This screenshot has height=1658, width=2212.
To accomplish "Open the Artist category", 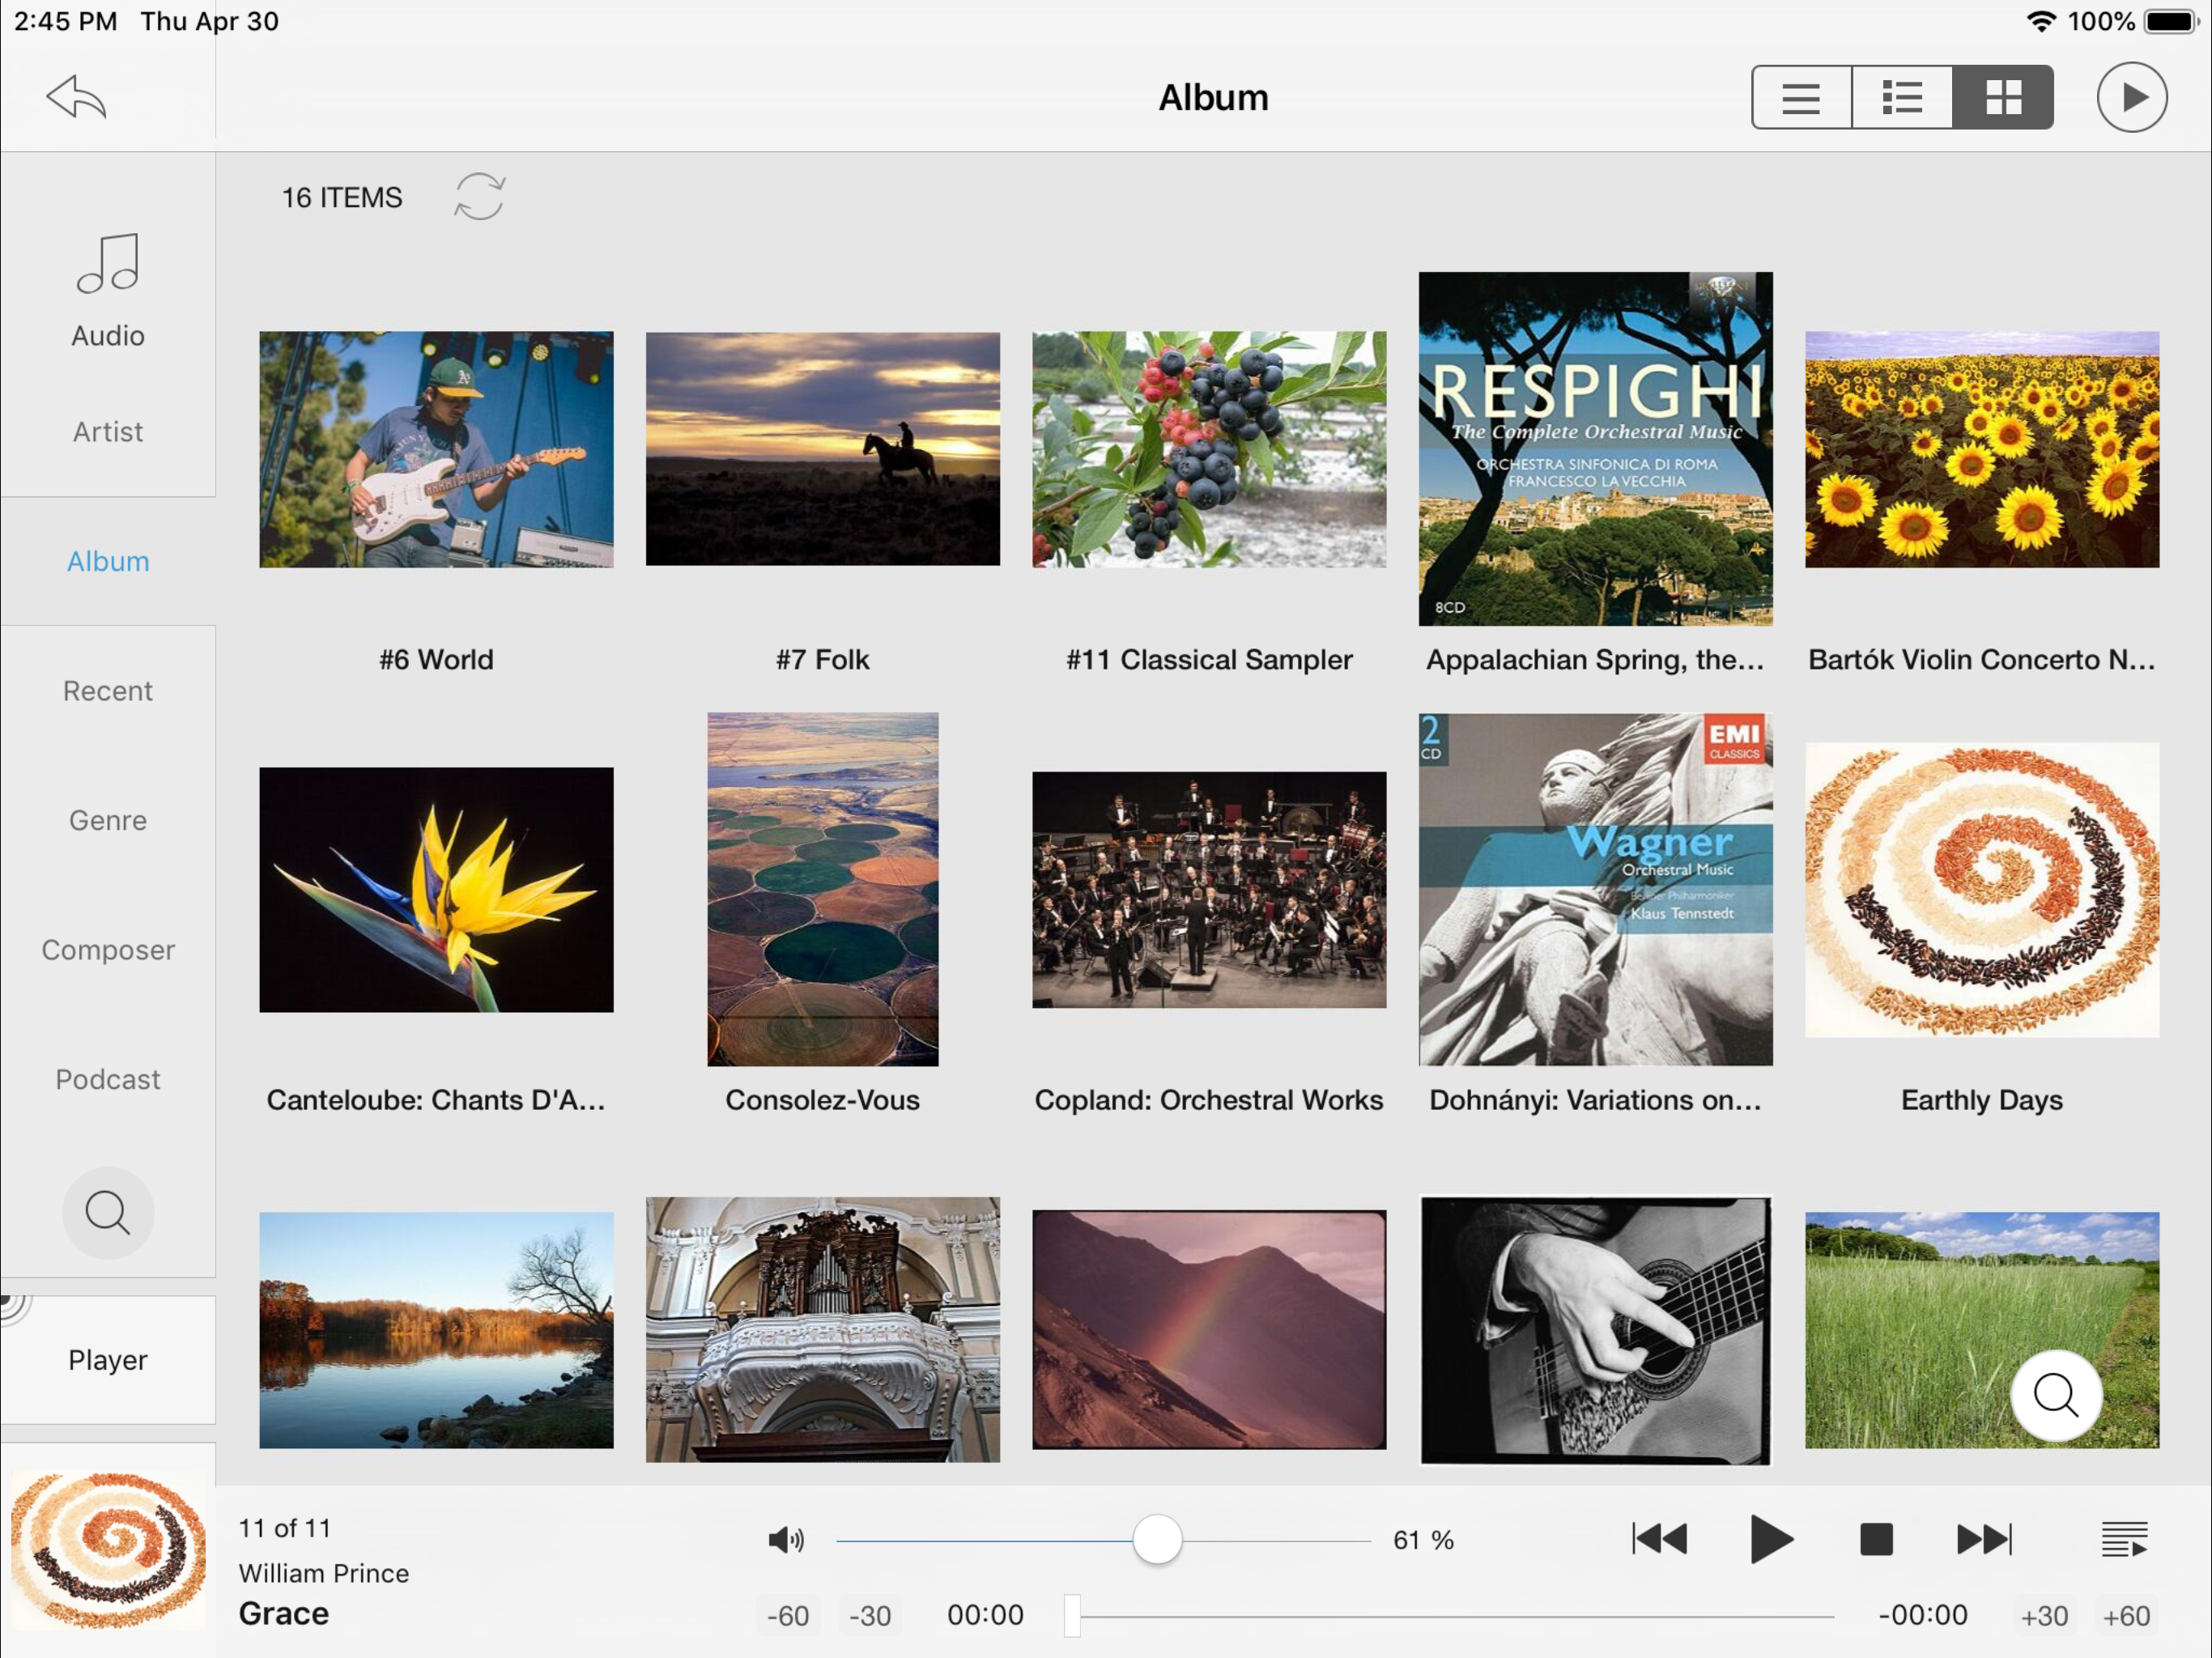I will coord(108,432).
